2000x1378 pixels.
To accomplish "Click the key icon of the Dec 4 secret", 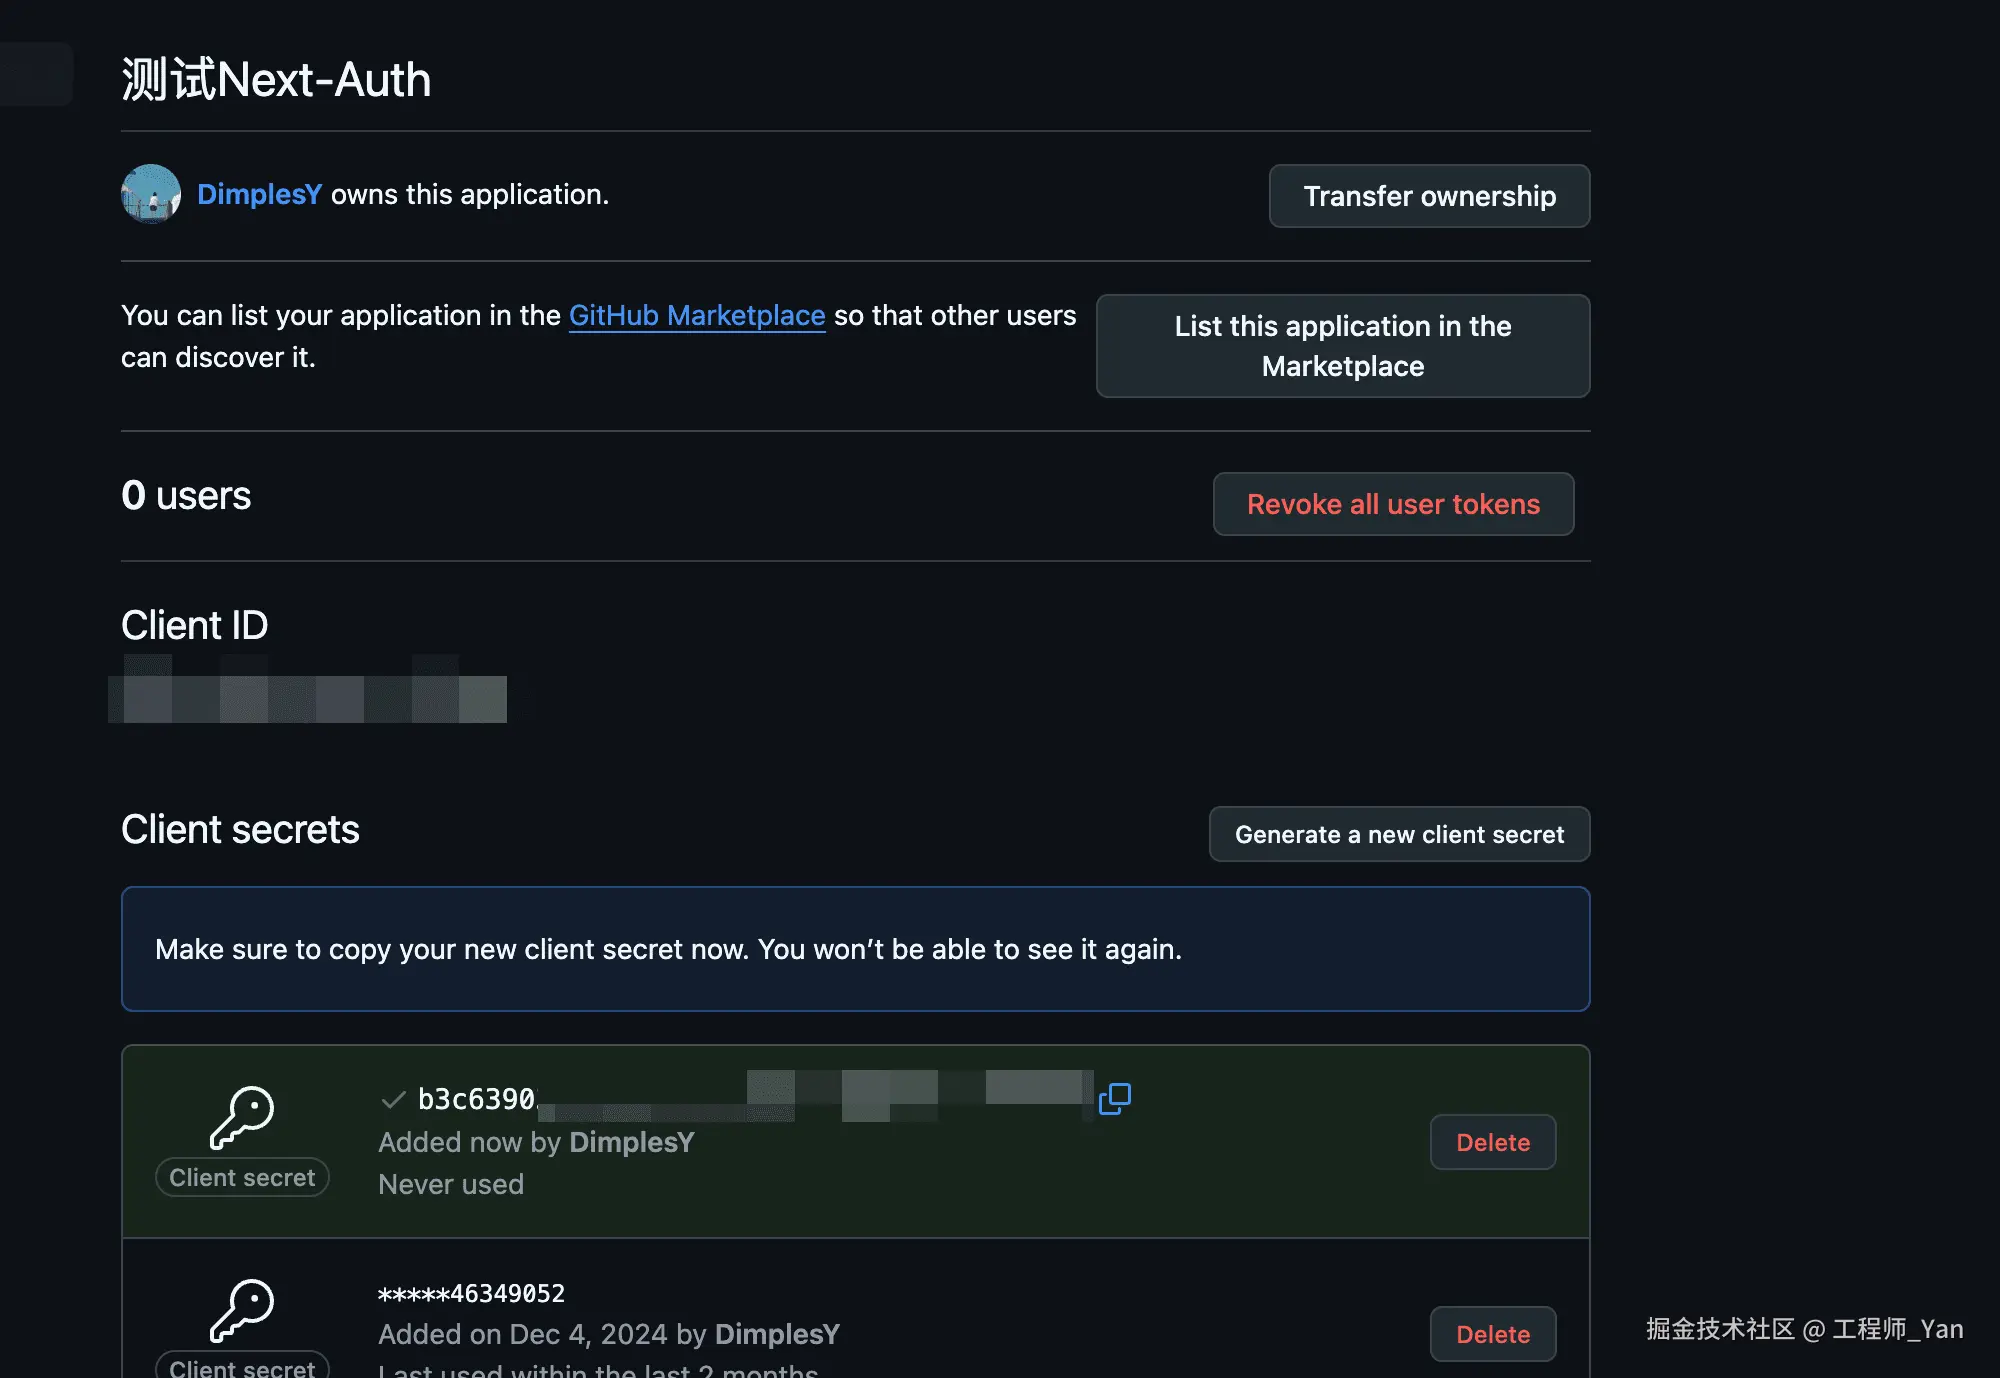I will coord(242,1309).
